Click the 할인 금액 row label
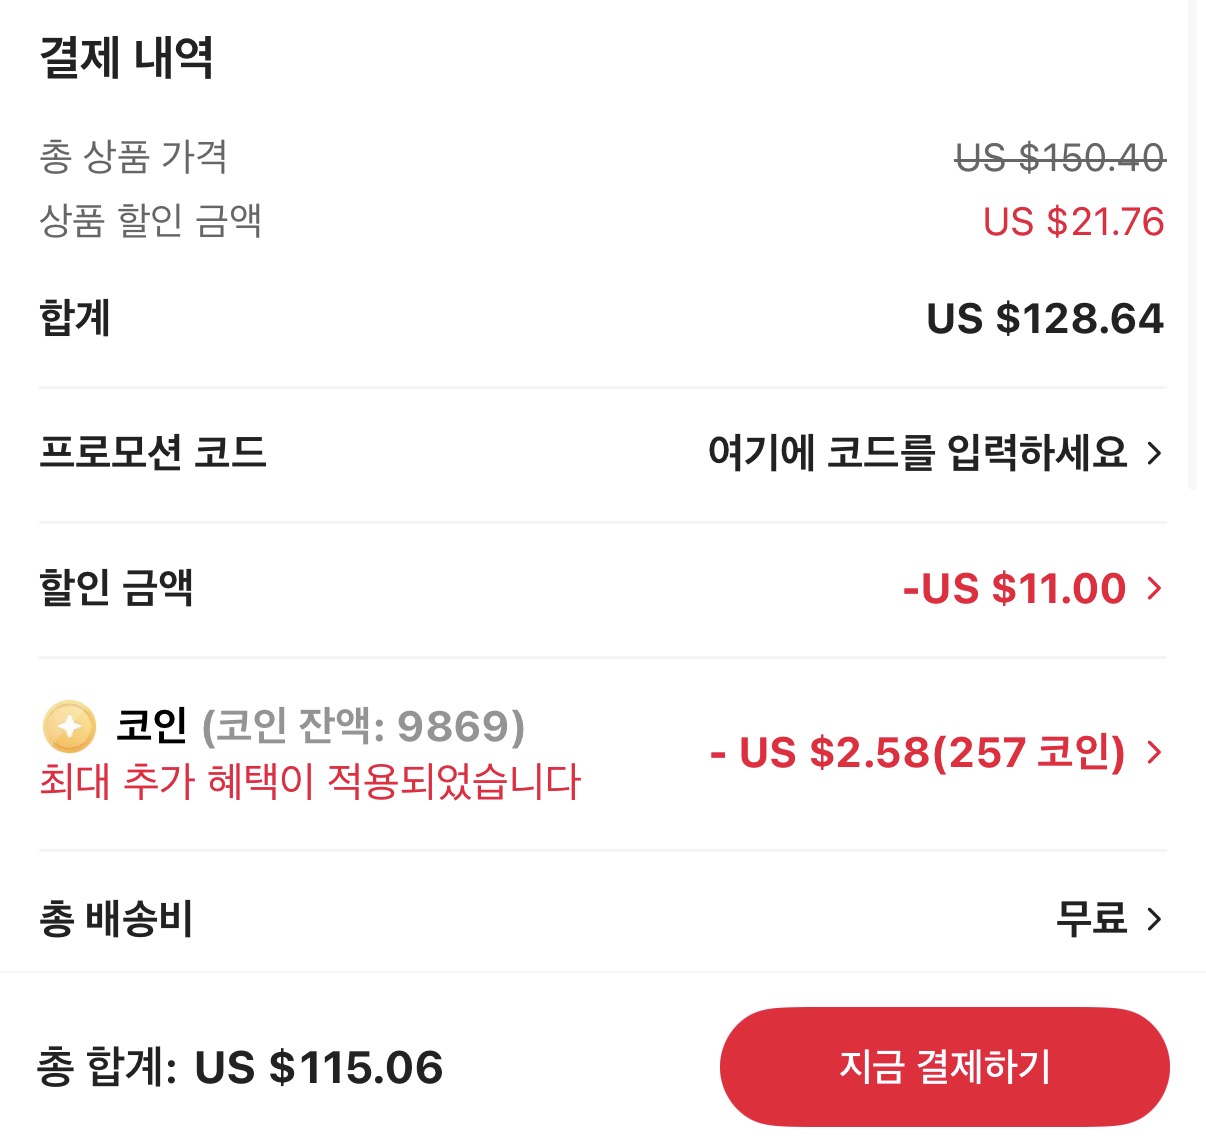1206x1148 pixels. point(116,587)
